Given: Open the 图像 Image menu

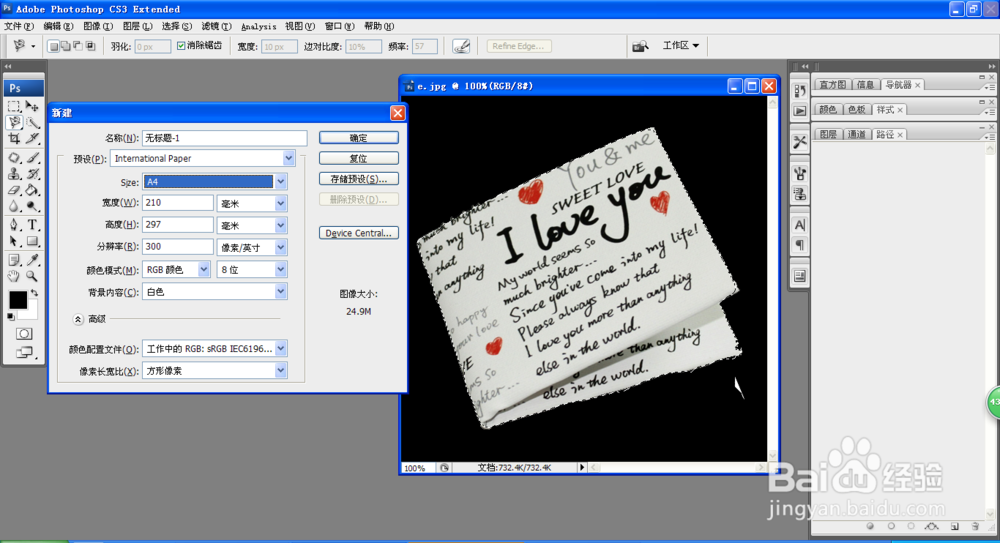Looking at the screenshot, I should 98,26.
